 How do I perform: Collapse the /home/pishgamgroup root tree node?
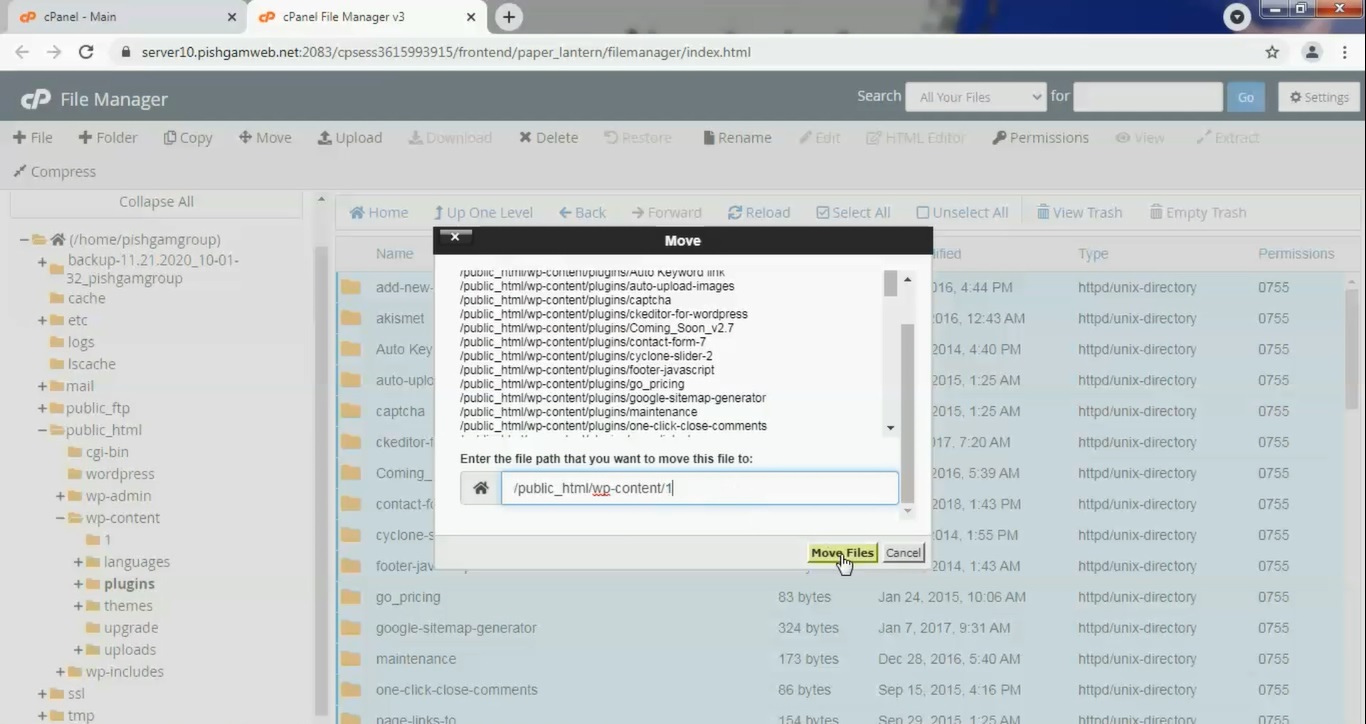point(24,239)
